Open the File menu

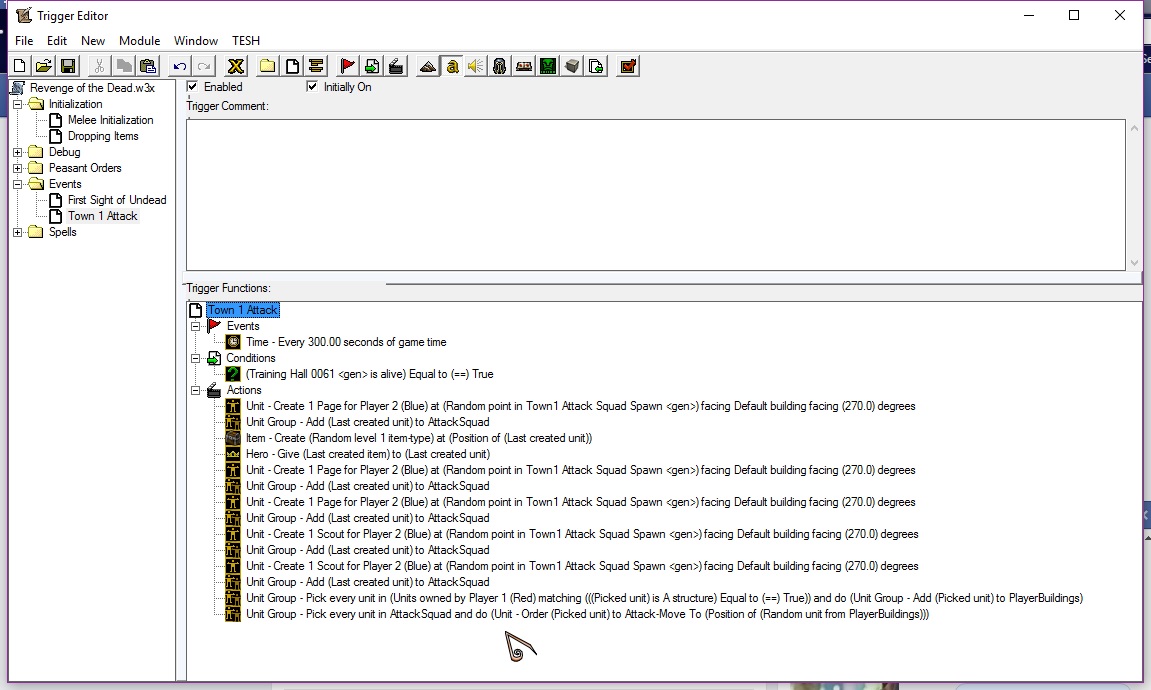point(23,41)
